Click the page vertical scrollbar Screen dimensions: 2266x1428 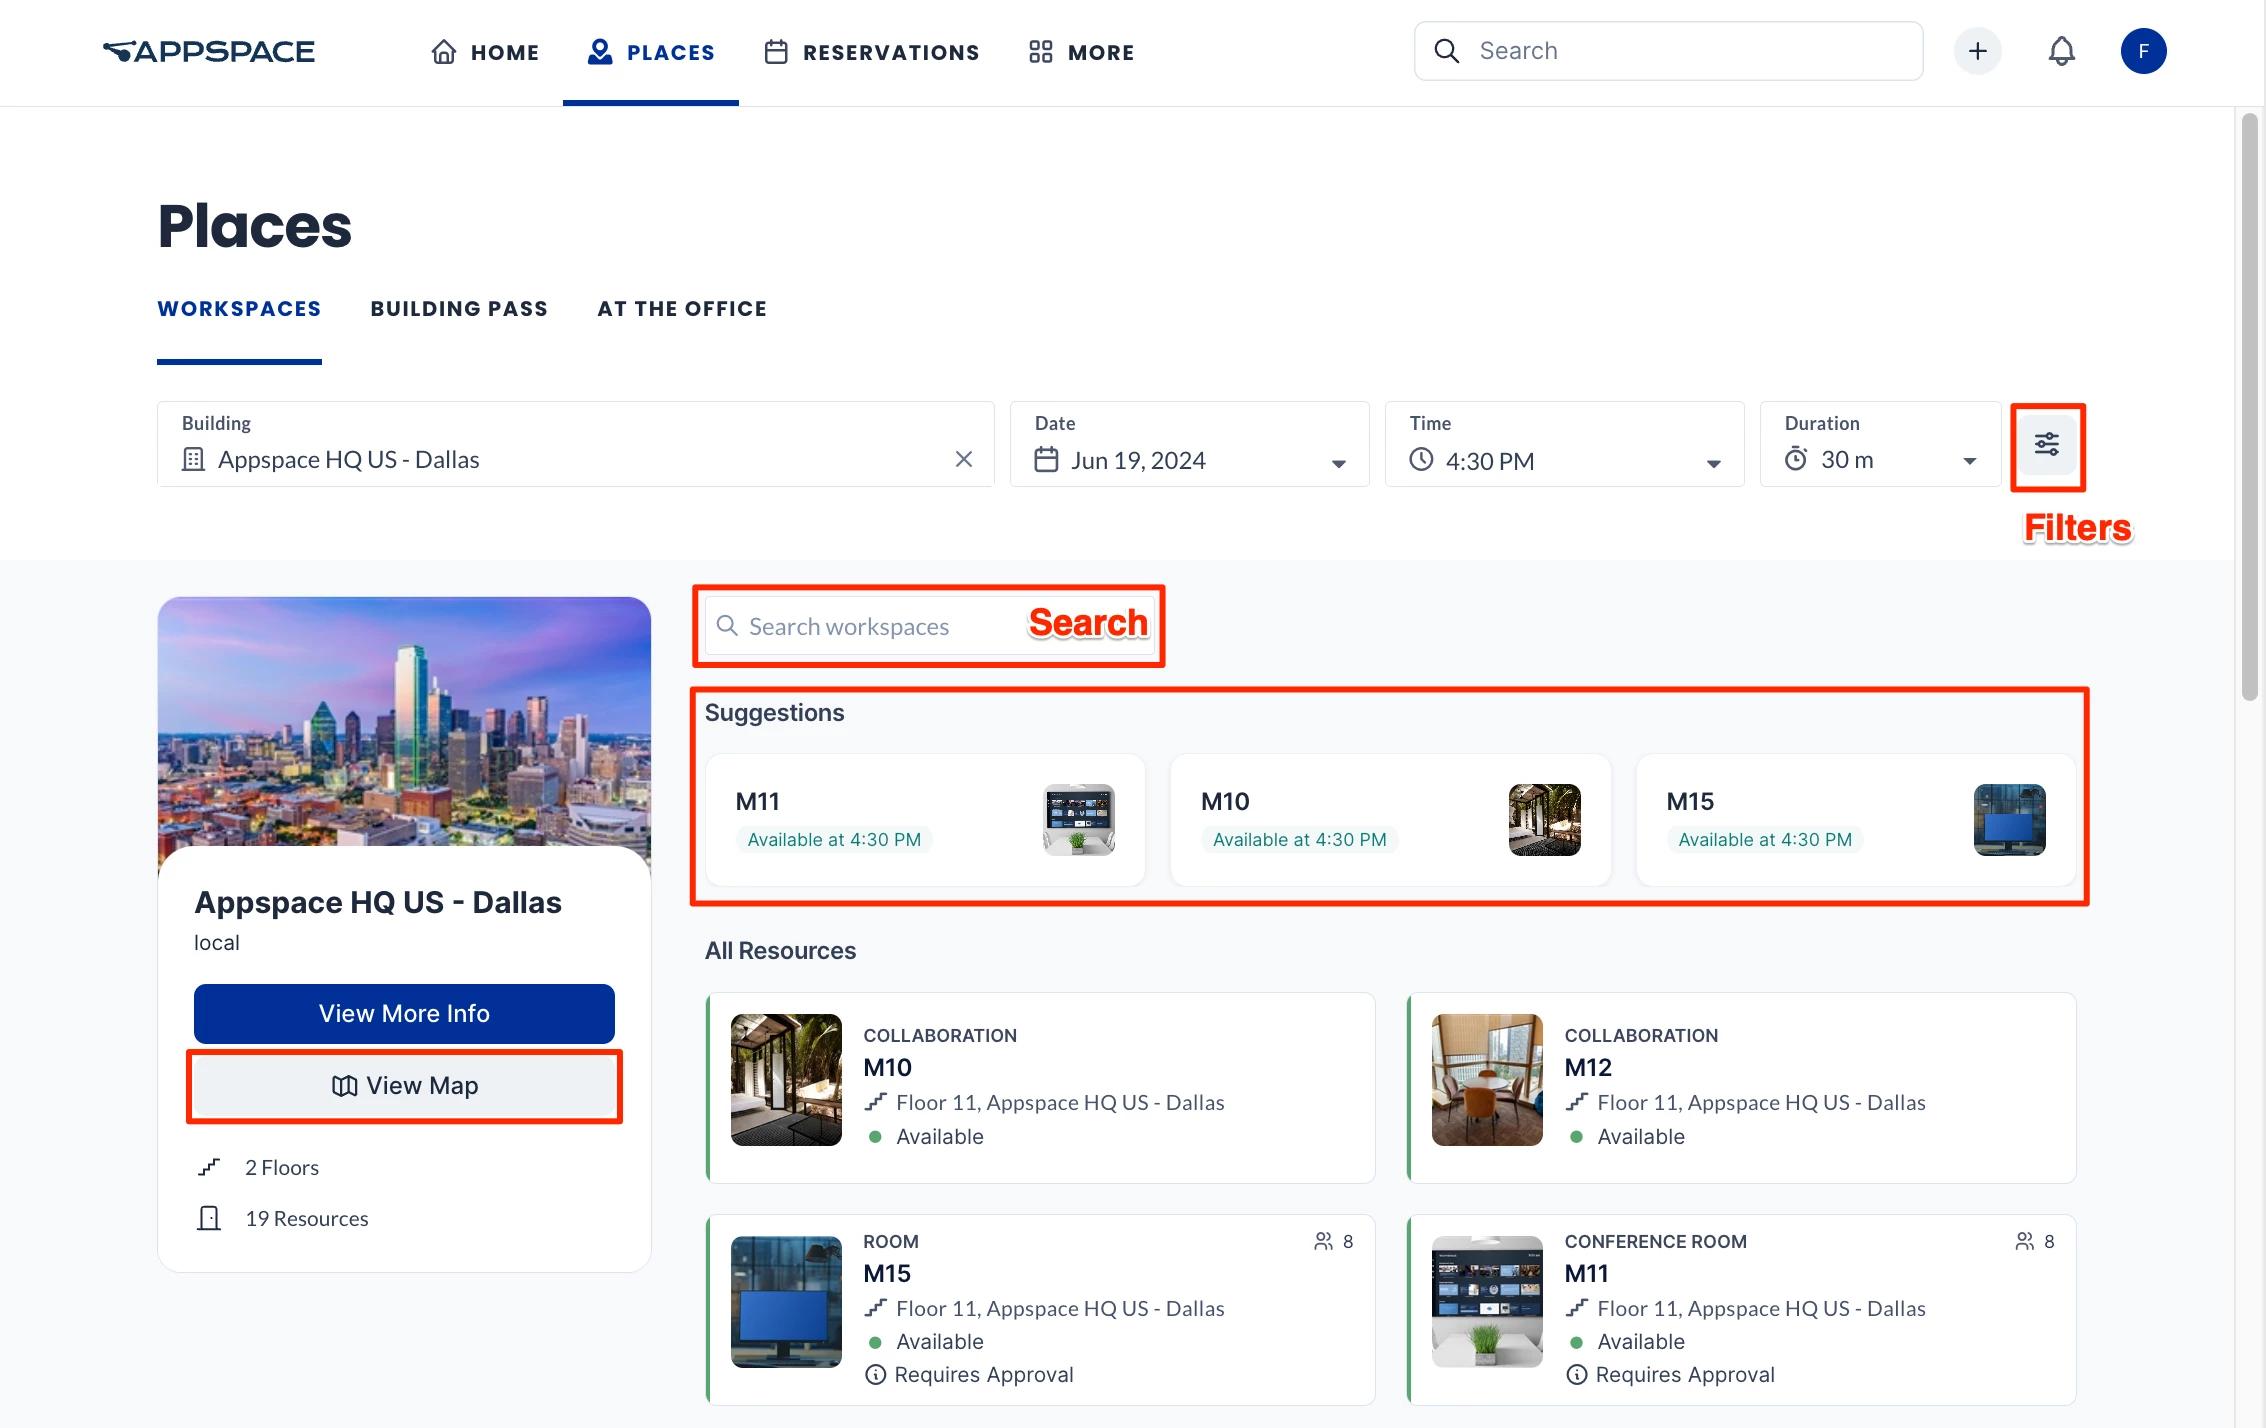[x=2249, y=407]
